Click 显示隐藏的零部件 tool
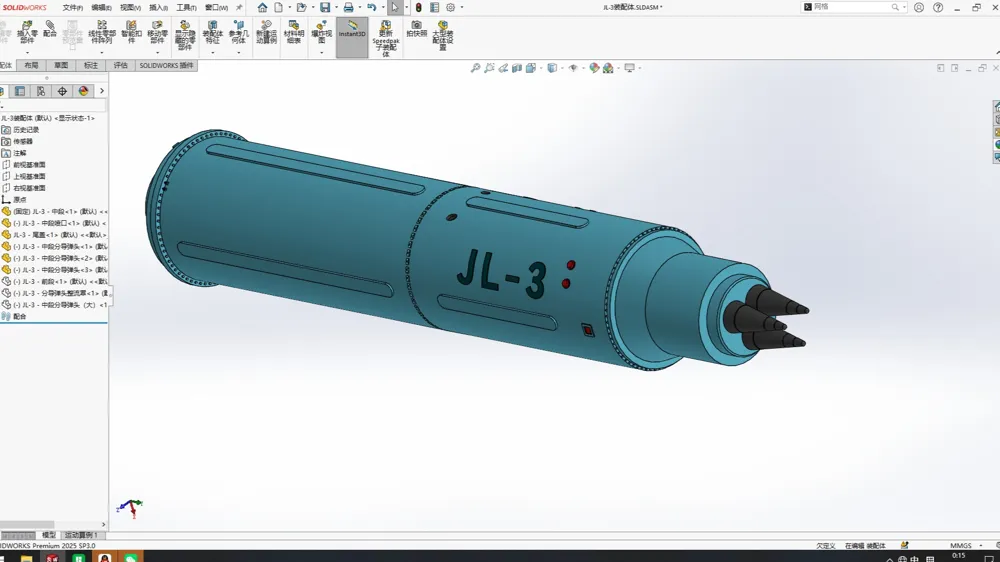Image resolution: width=1000 pixels, height=562 pixels. pos(185,35)
